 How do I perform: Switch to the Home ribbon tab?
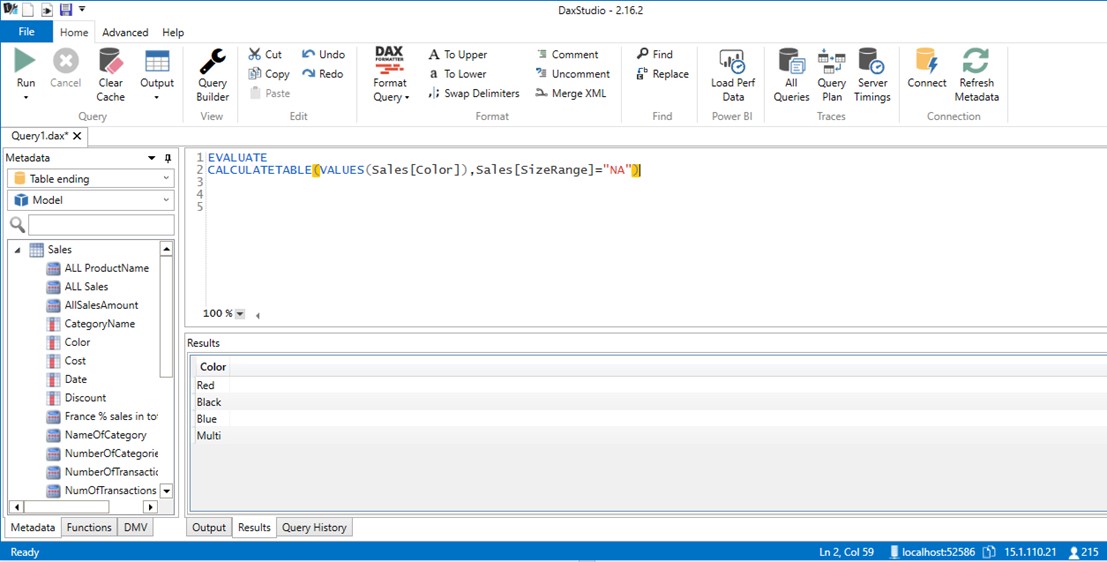coord(74,32)
